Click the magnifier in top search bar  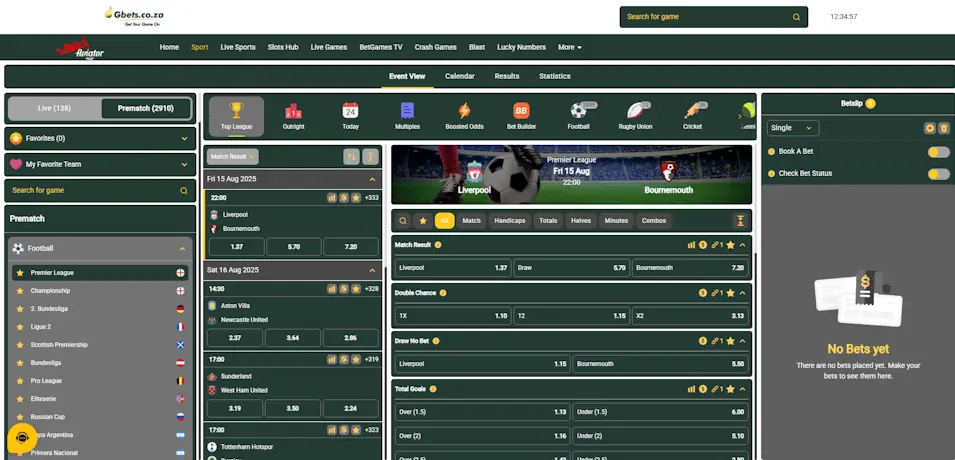(x=796, y=17)
